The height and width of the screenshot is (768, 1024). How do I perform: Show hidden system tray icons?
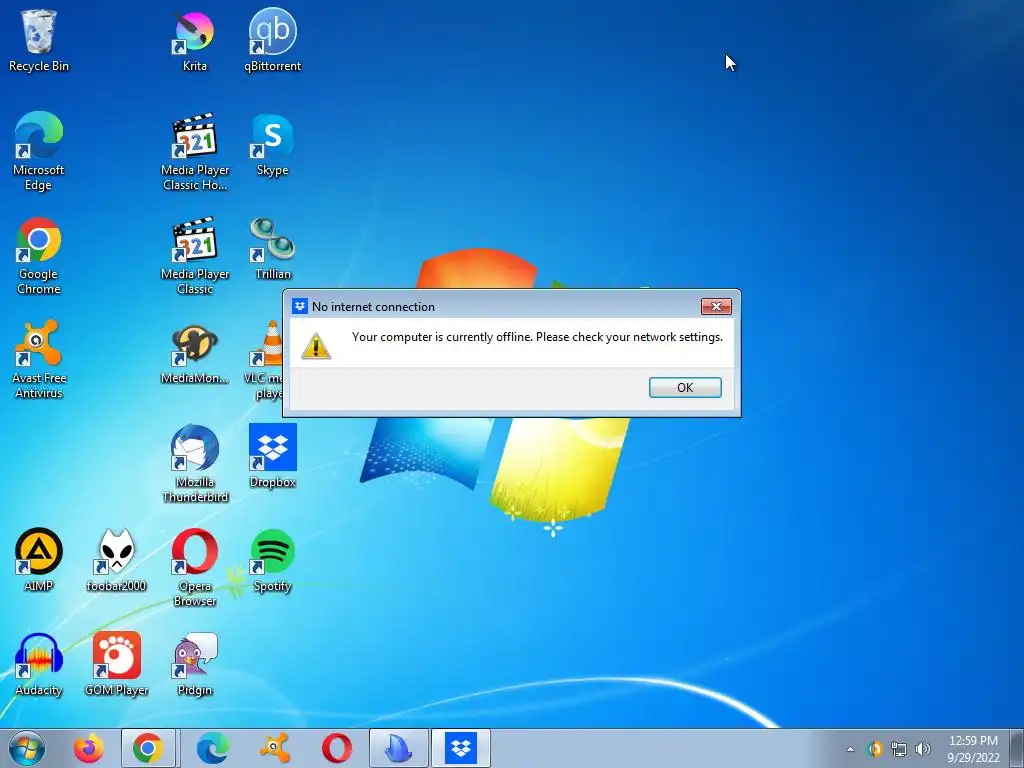tap(850, 749)
